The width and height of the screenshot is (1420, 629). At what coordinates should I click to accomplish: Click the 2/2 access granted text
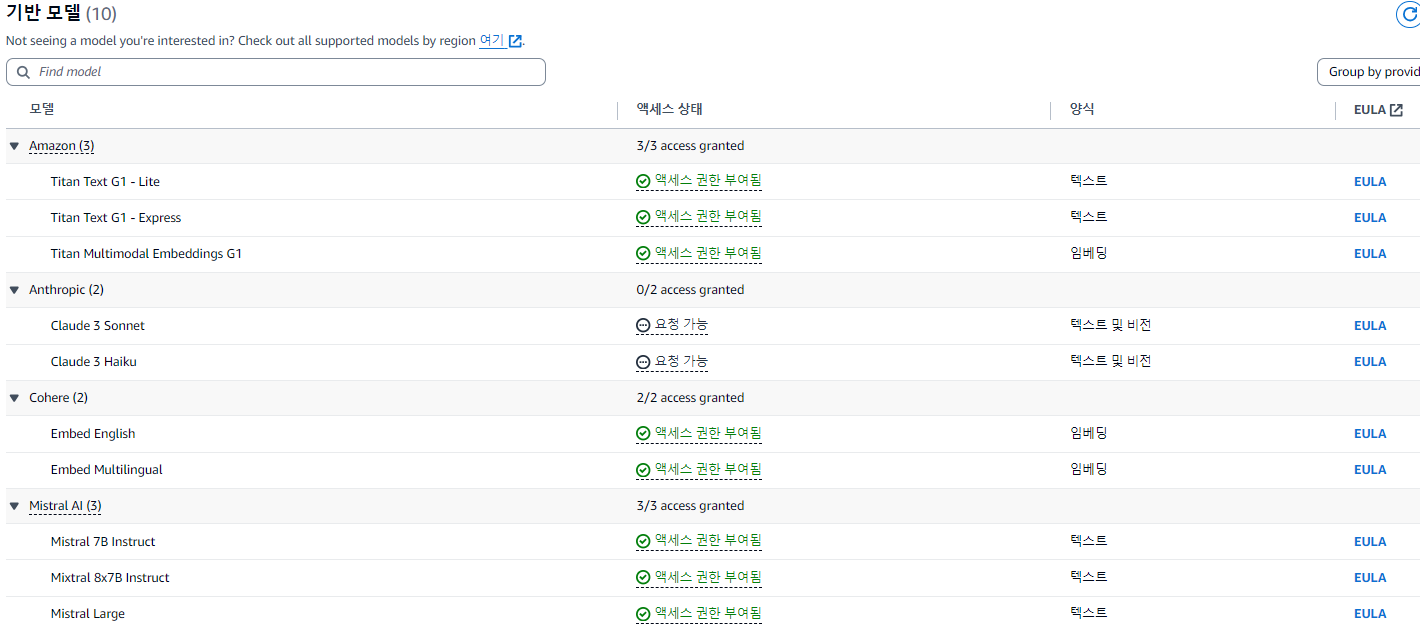[x=690, y=398]
